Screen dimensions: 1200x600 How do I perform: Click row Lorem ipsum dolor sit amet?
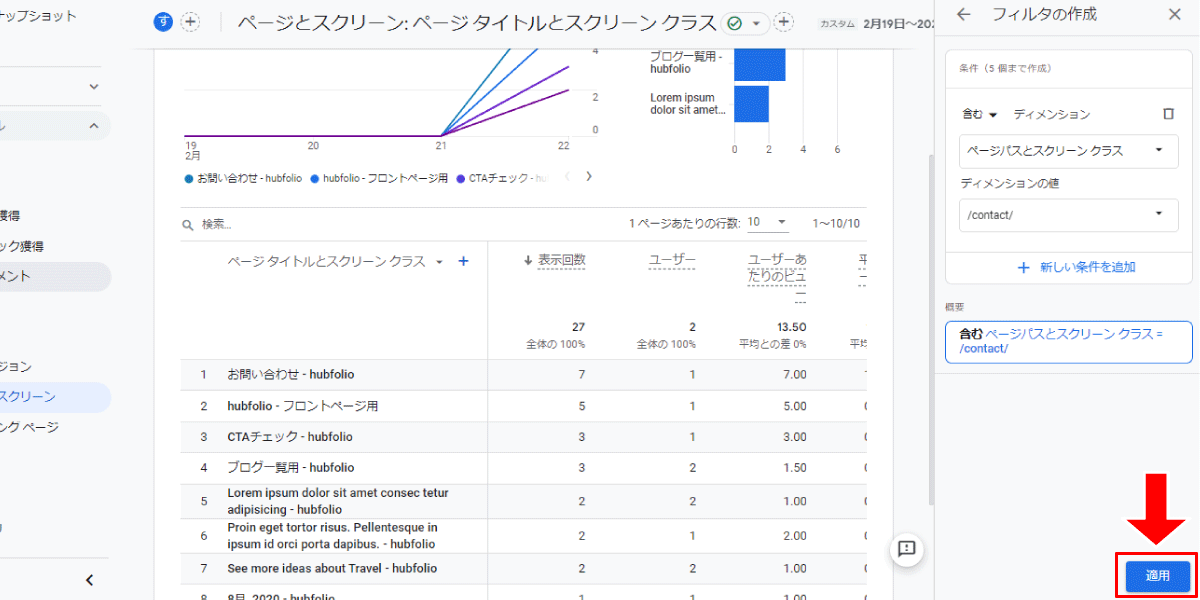523,501
